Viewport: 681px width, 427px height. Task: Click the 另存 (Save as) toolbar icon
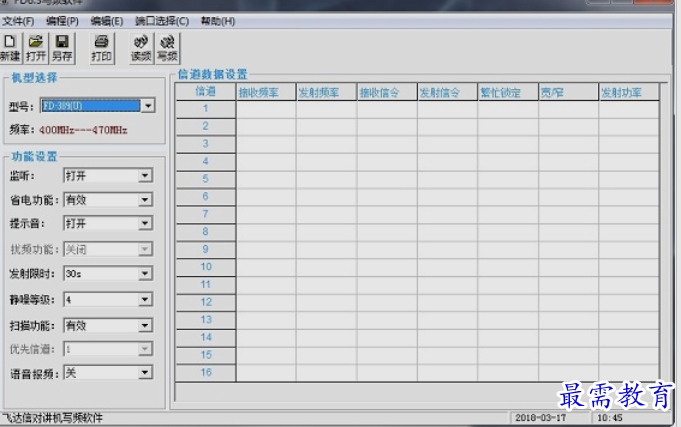point(62,48)
